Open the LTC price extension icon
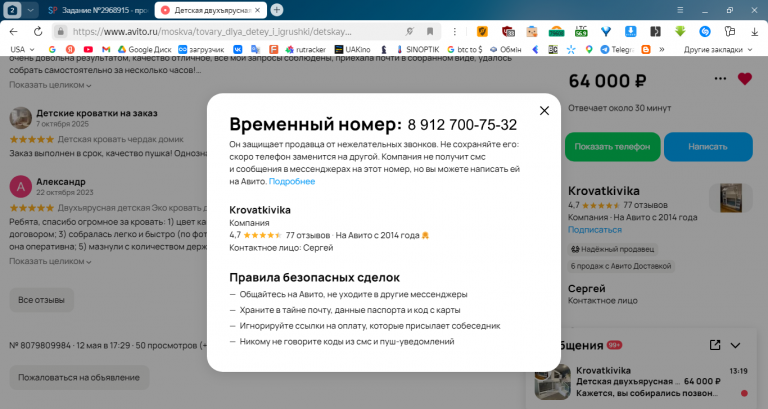The width and height of the screenshot is (768, 409). click(x=581, y=31)
